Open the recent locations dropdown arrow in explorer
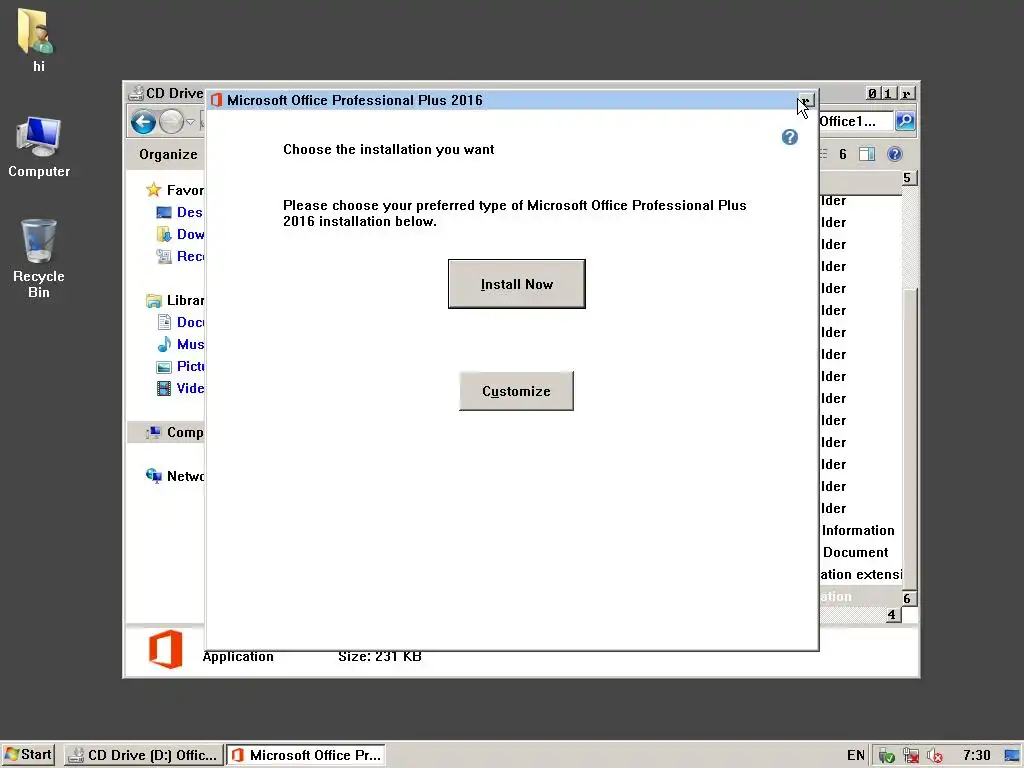This screenshot has height=768, width=1024. pos(190,122)
